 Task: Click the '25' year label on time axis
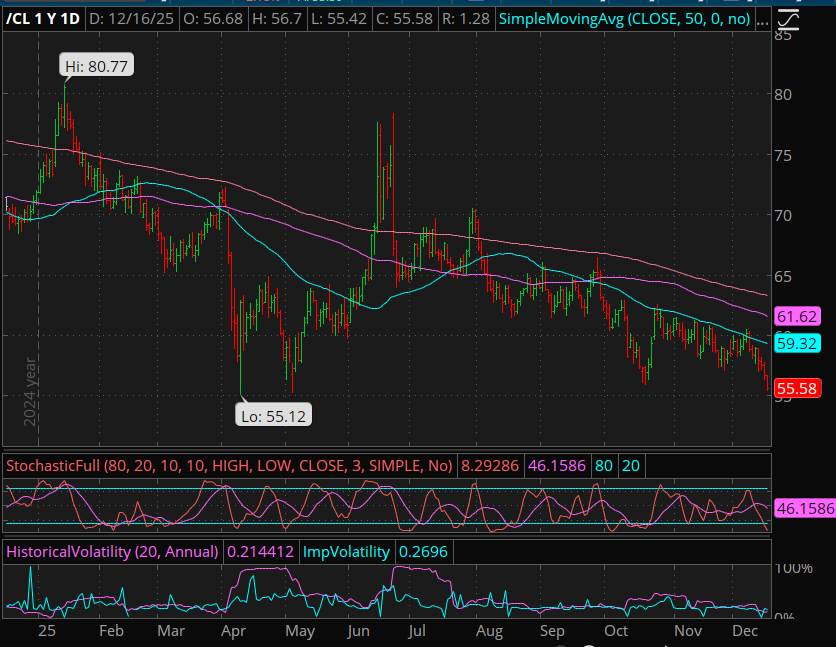(47, 631)
